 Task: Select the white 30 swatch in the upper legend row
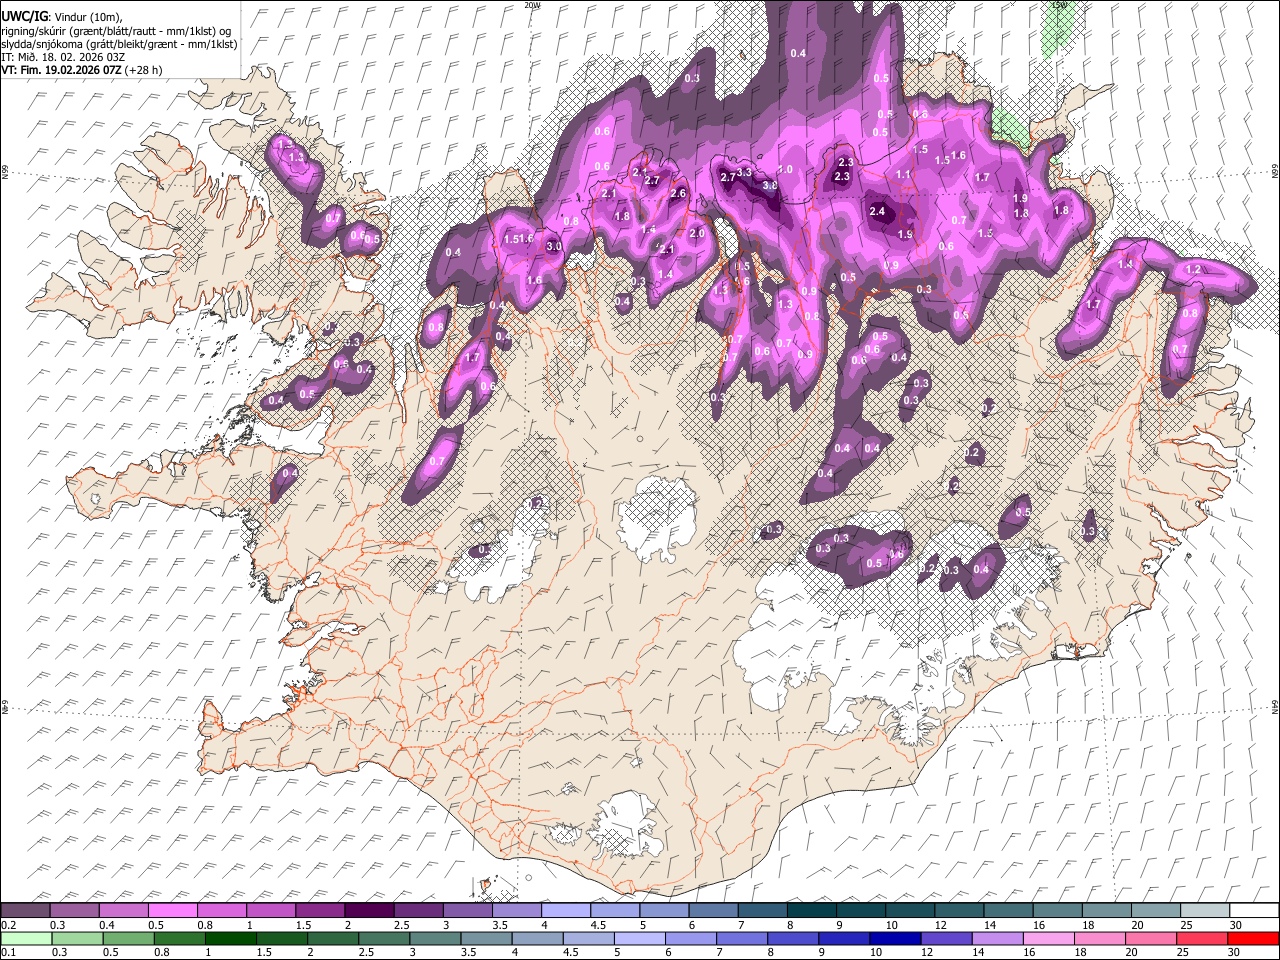(x=1253, y=910)
